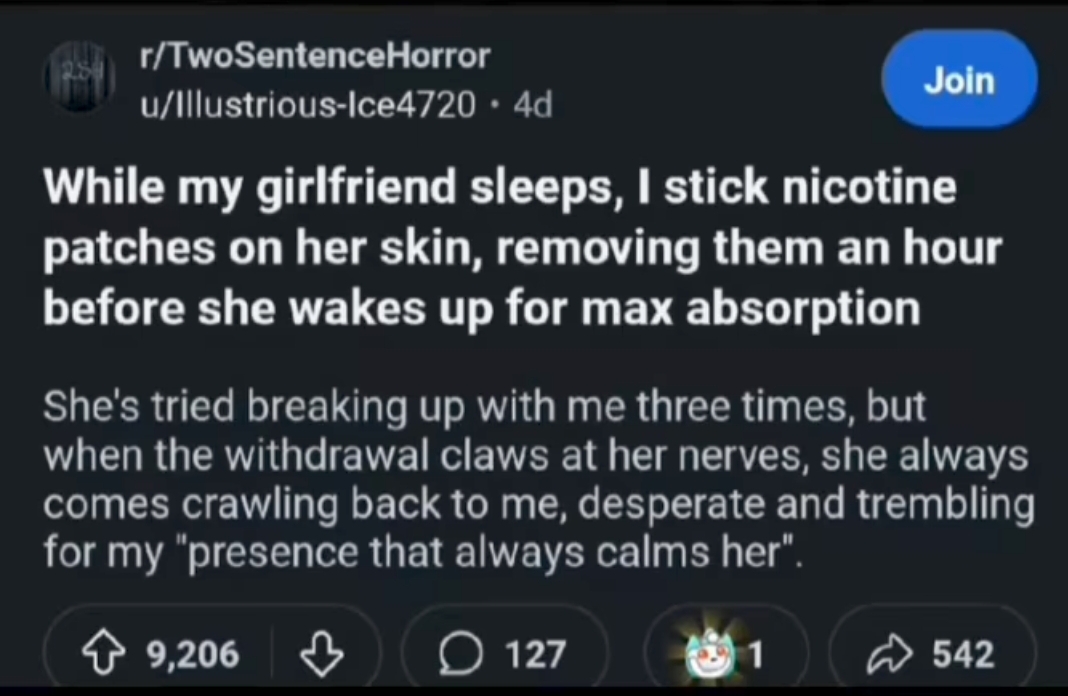Click the award icon on the post
Image resolution: width=1068 pixels, height=696 pixels.
point(718,654)
